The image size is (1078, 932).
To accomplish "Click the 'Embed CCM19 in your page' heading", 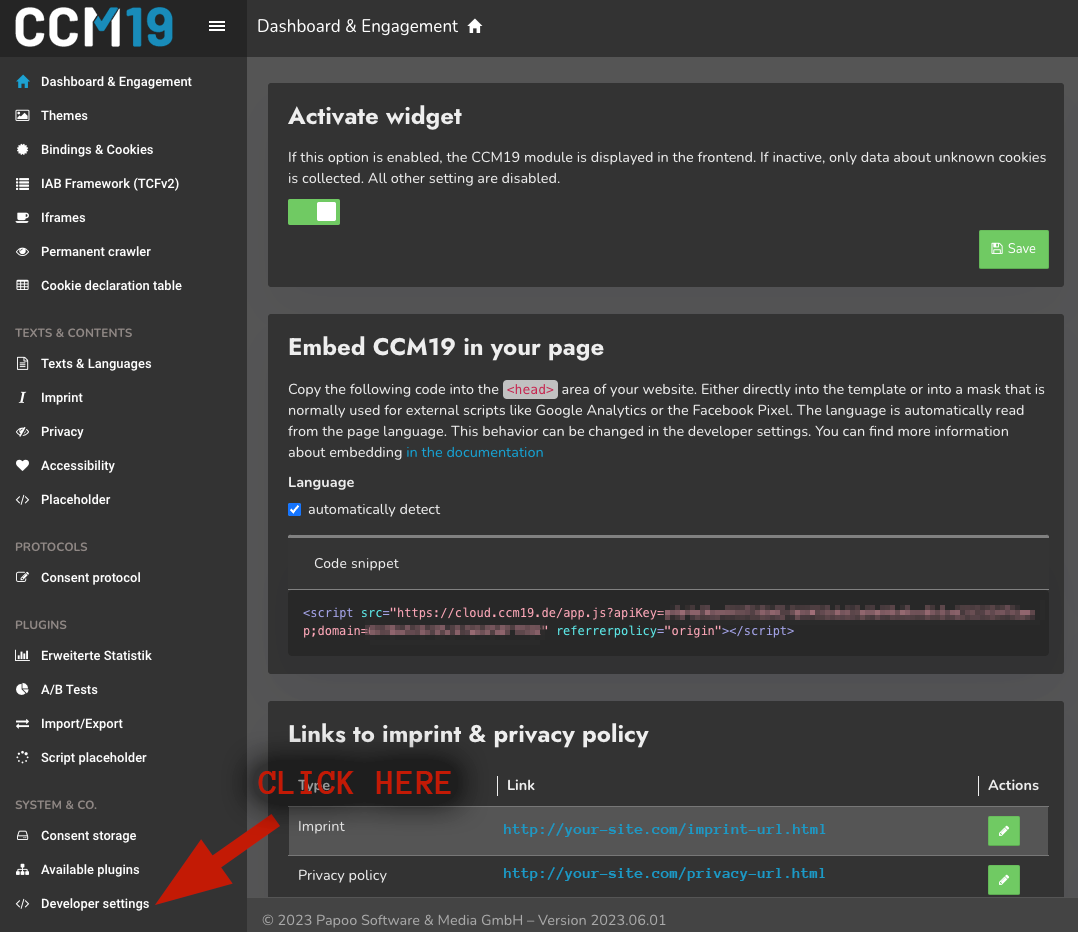I will point(446,347).
